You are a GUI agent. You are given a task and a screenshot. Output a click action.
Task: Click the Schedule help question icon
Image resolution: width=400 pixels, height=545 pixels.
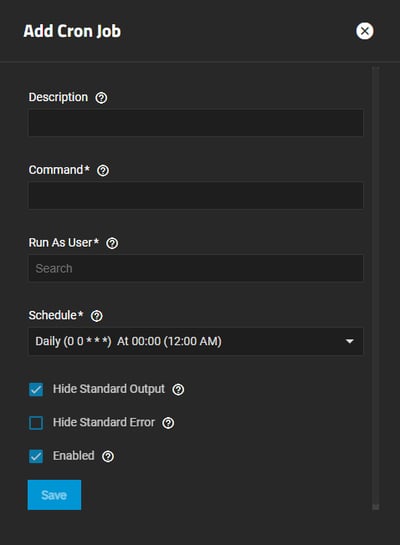(x=97, y=316)
